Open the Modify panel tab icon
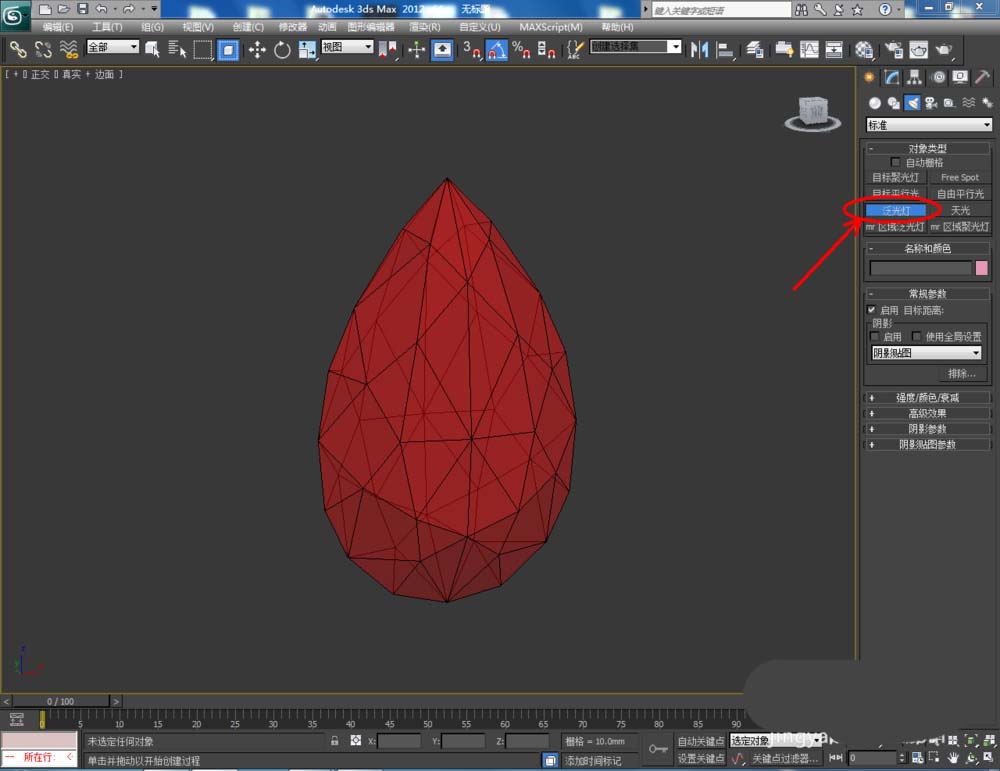 tap(892, 78)
